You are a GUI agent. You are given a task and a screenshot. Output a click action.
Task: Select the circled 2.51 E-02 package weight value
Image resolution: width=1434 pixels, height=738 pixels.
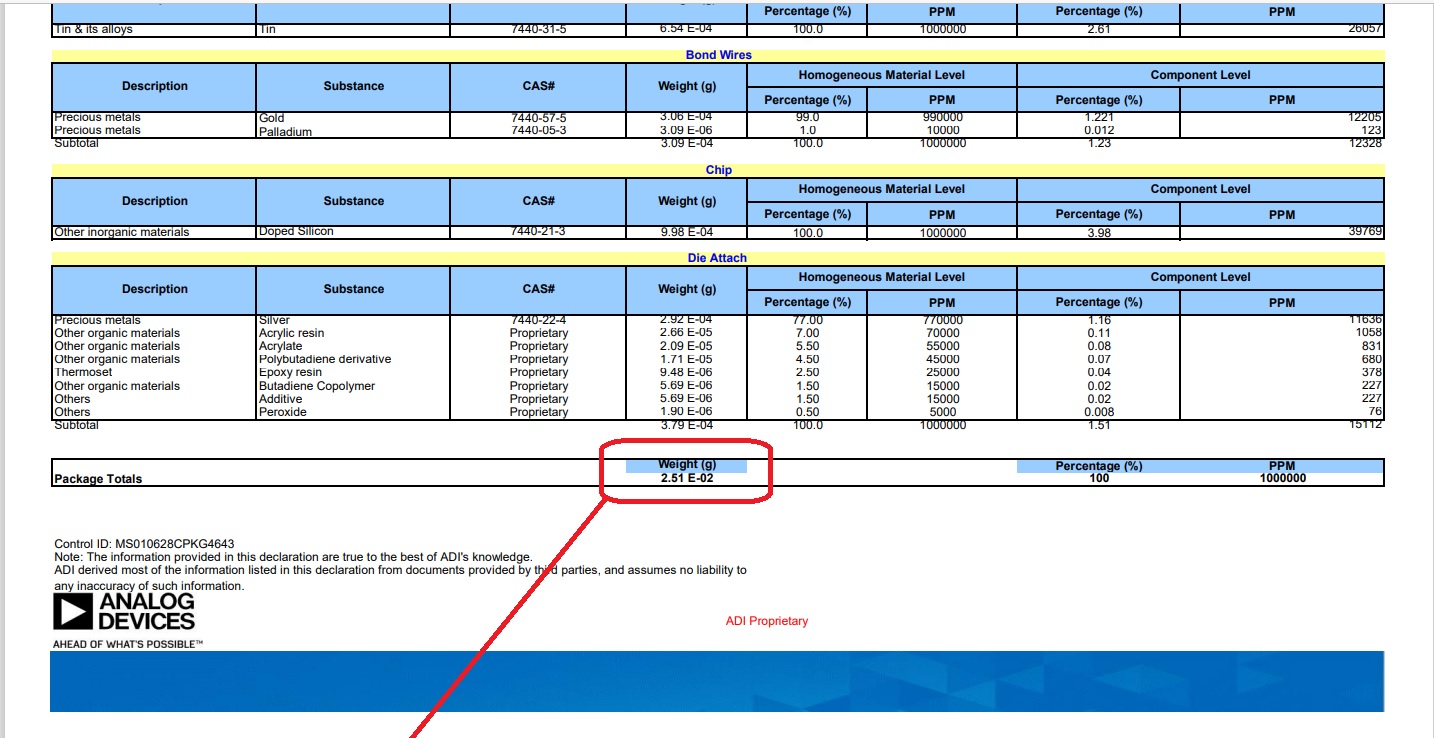(x=686, y=479)
